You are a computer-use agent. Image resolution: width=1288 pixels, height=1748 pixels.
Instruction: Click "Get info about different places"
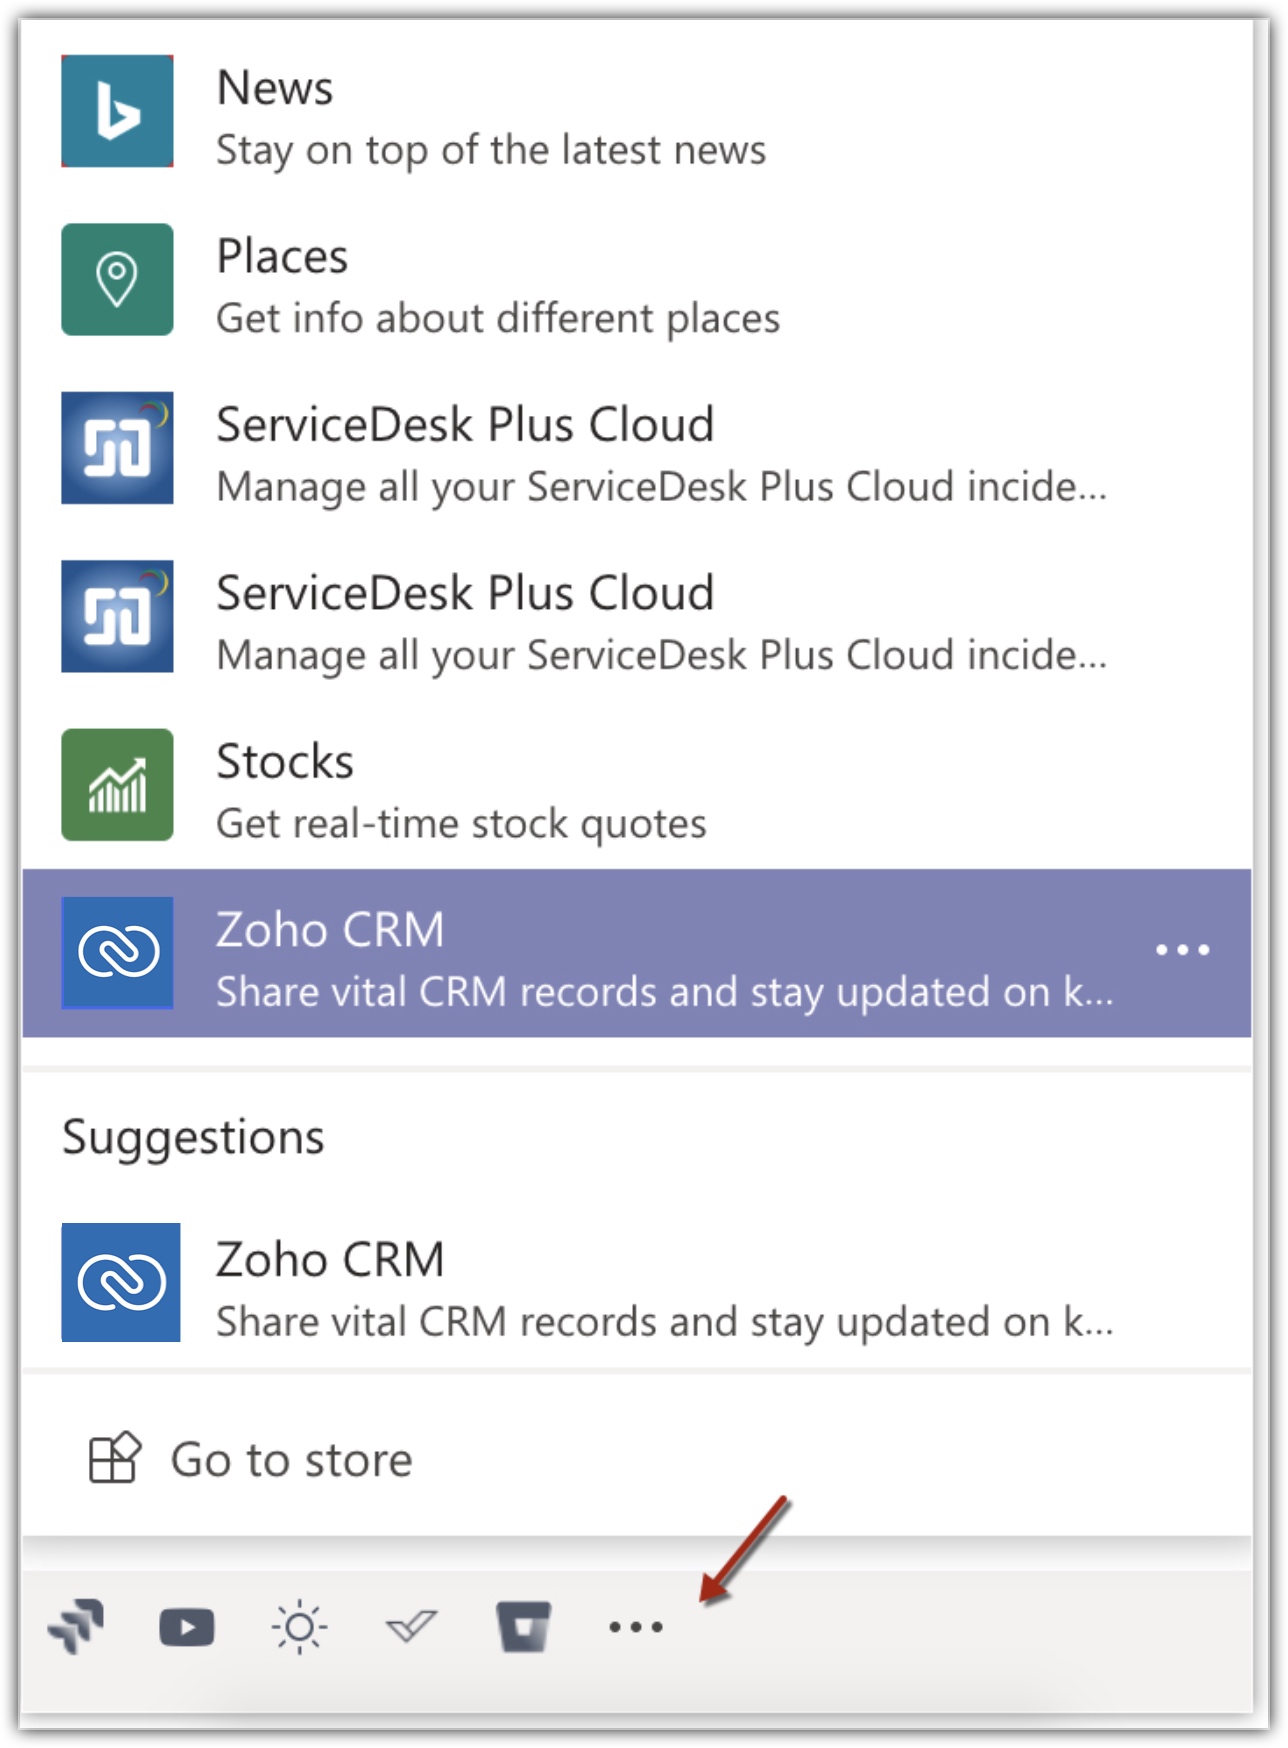point(498,318)
